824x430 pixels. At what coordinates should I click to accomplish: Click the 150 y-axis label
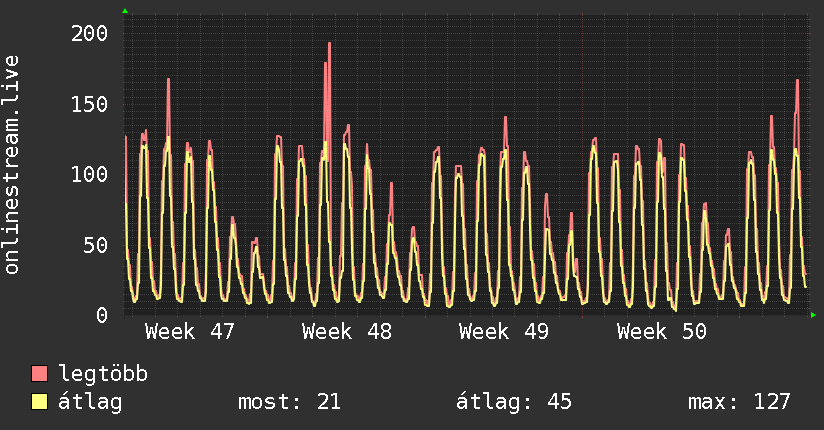89,104
